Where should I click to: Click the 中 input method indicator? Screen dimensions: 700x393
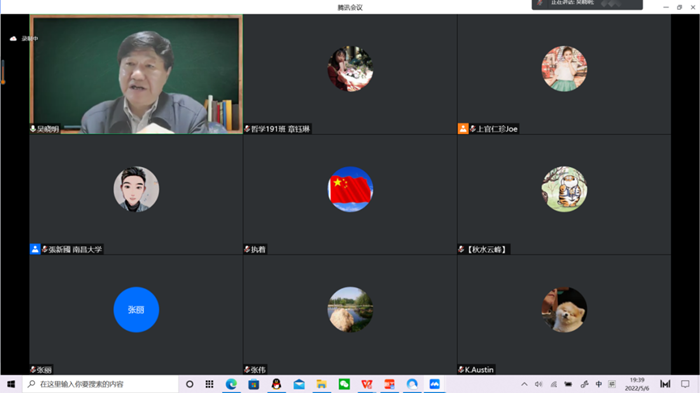tap(599, 384)
